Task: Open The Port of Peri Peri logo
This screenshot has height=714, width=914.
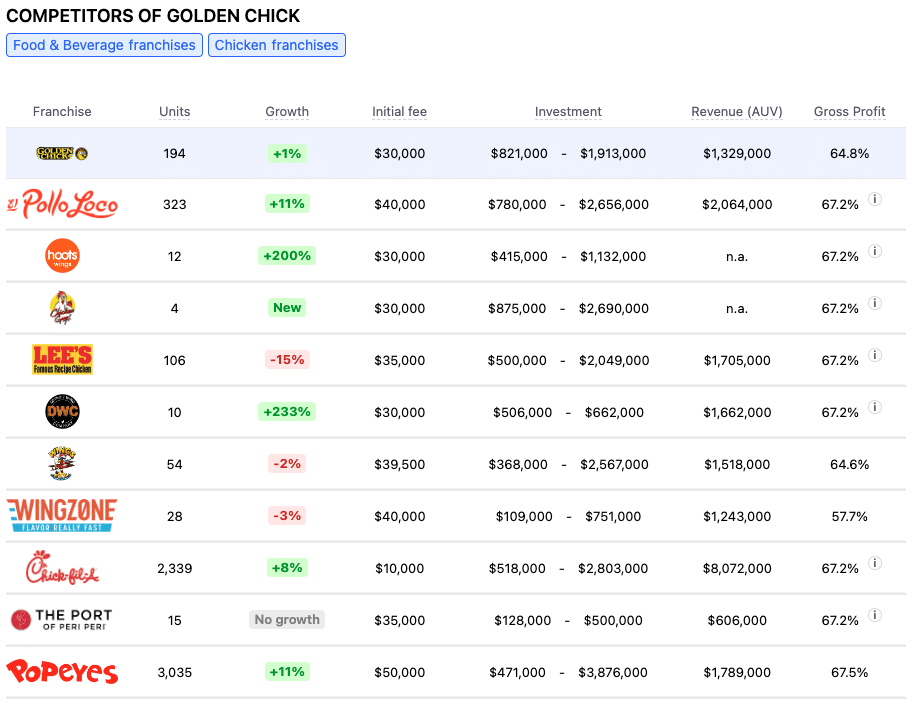Action: 62,620
